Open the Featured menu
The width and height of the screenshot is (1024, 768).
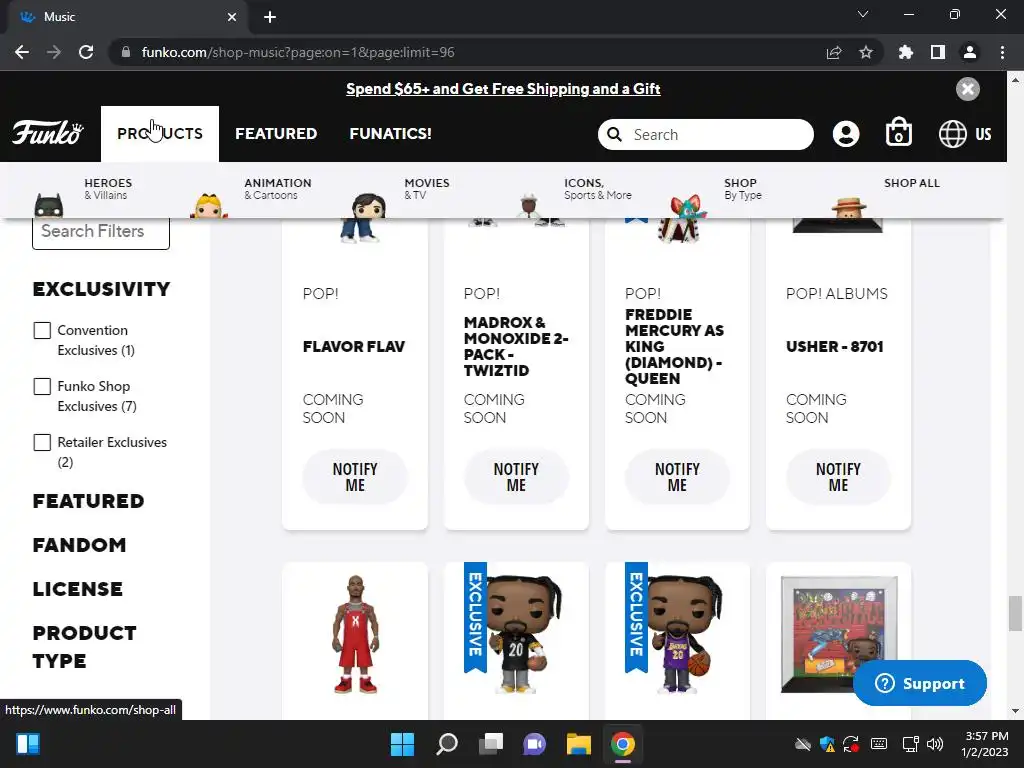point(276,133)
